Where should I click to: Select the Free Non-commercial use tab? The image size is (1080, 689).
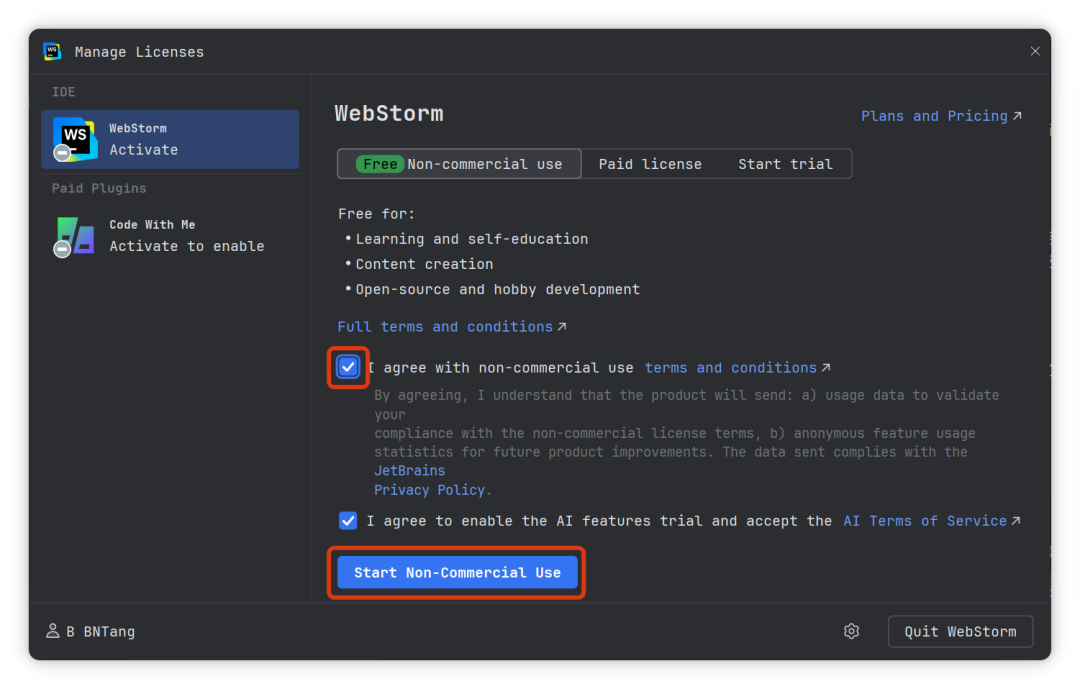pyautogui.click(x=459, y=164)
